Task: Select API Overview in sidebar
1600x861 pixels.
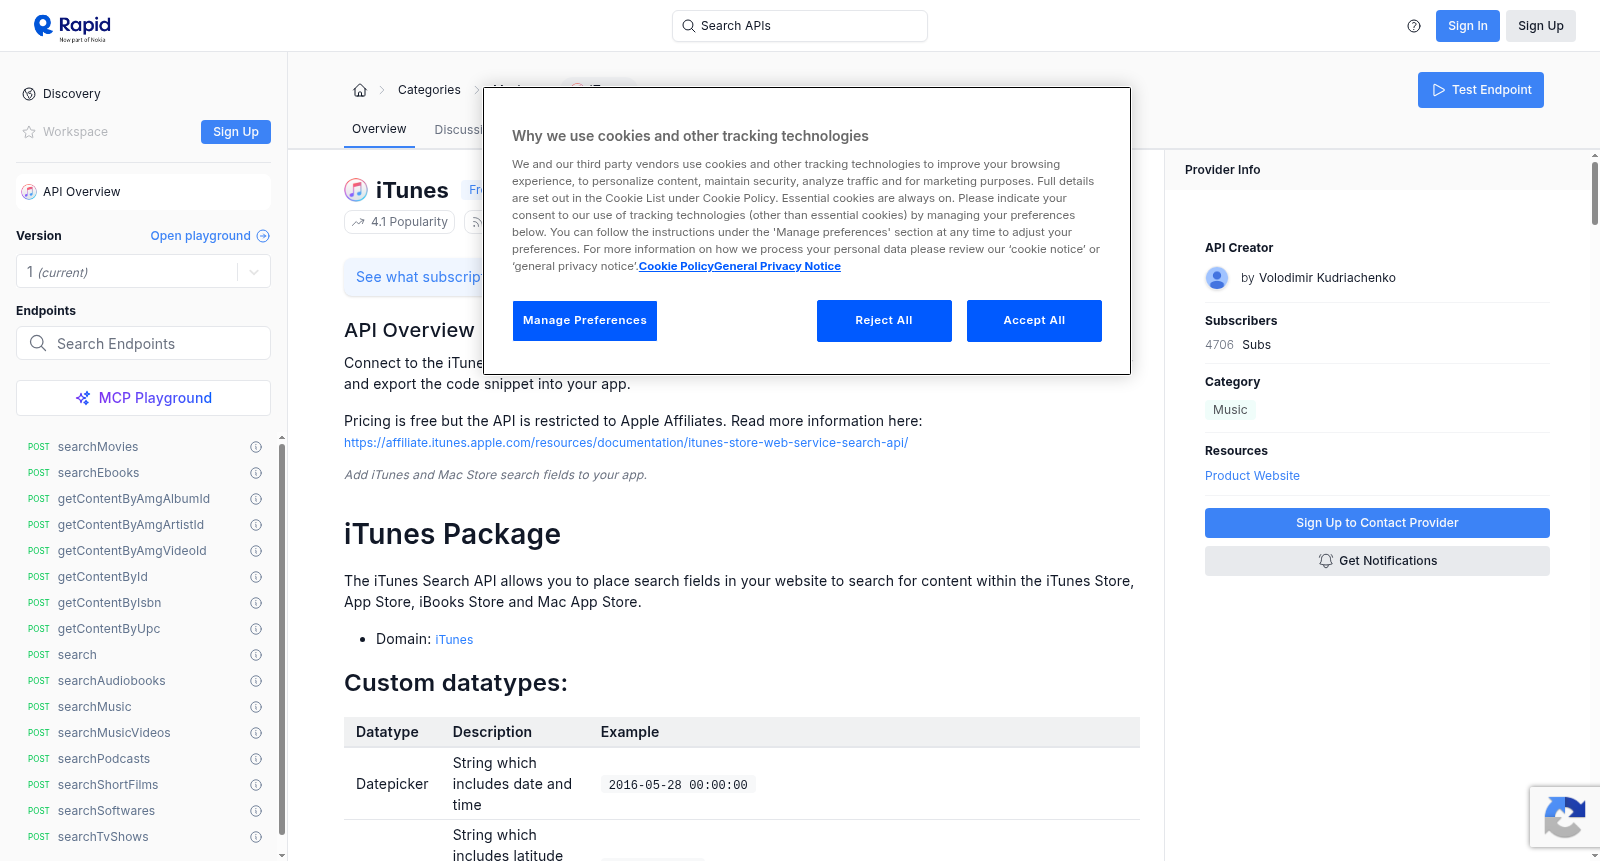Action: [x=143, y=192]
